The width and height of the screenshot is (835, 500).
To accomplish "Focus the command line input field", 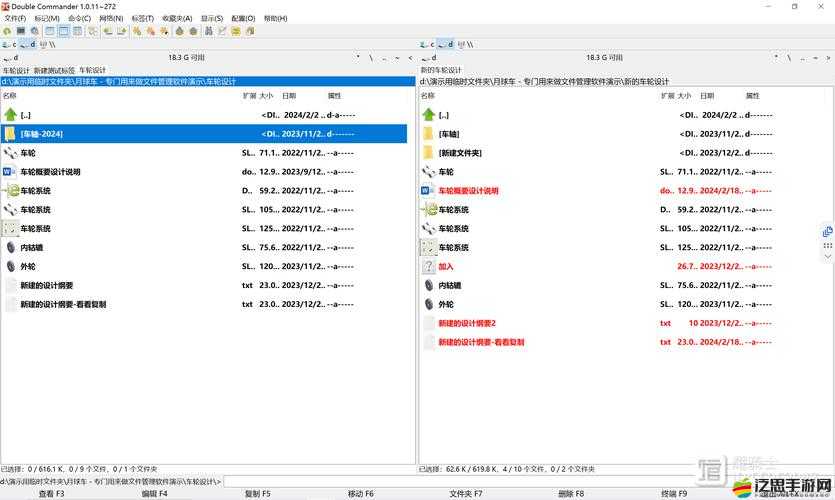I will (527, 482).
